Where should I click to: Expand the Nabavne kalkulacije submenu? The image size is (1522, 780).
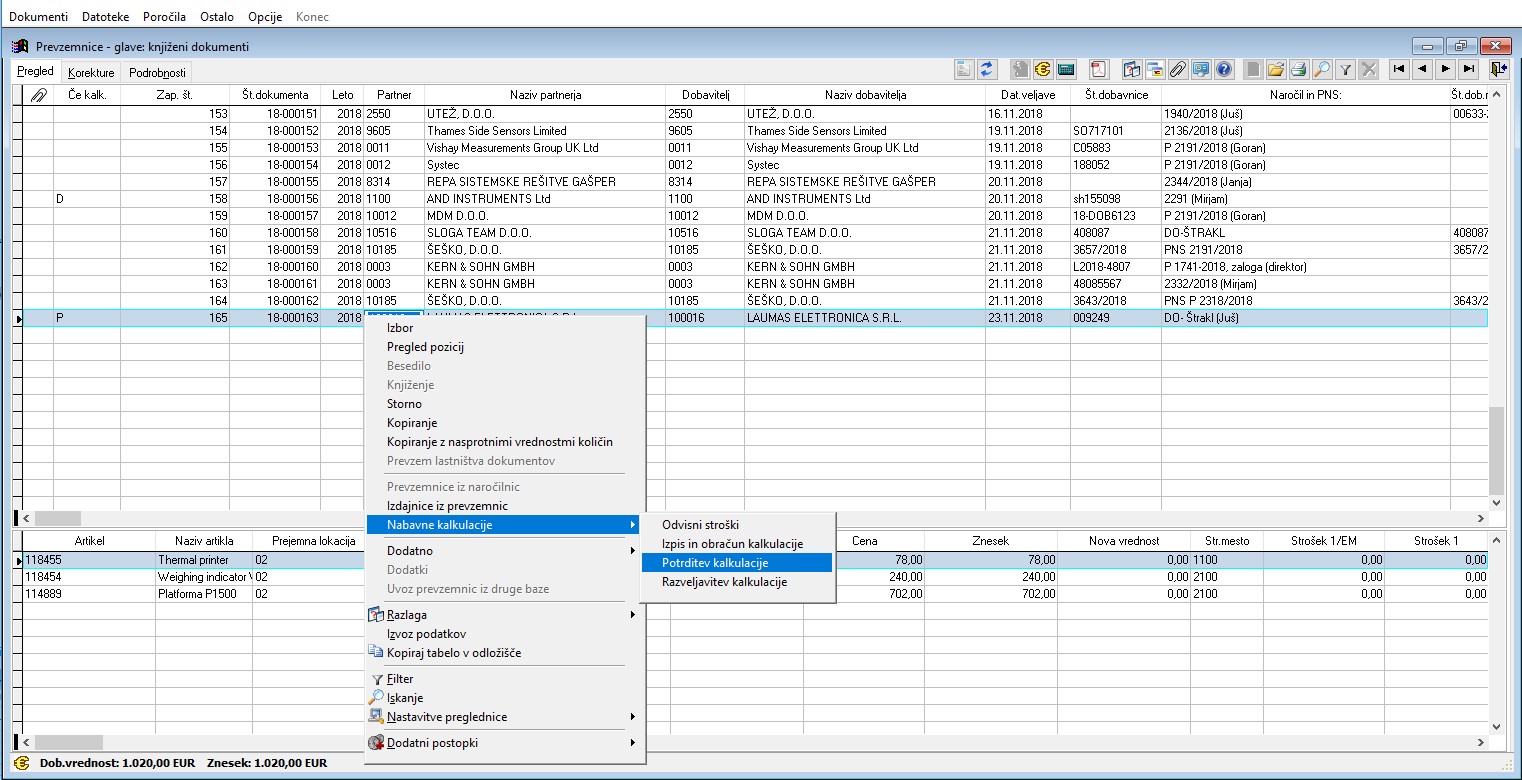tap(503, 525)
